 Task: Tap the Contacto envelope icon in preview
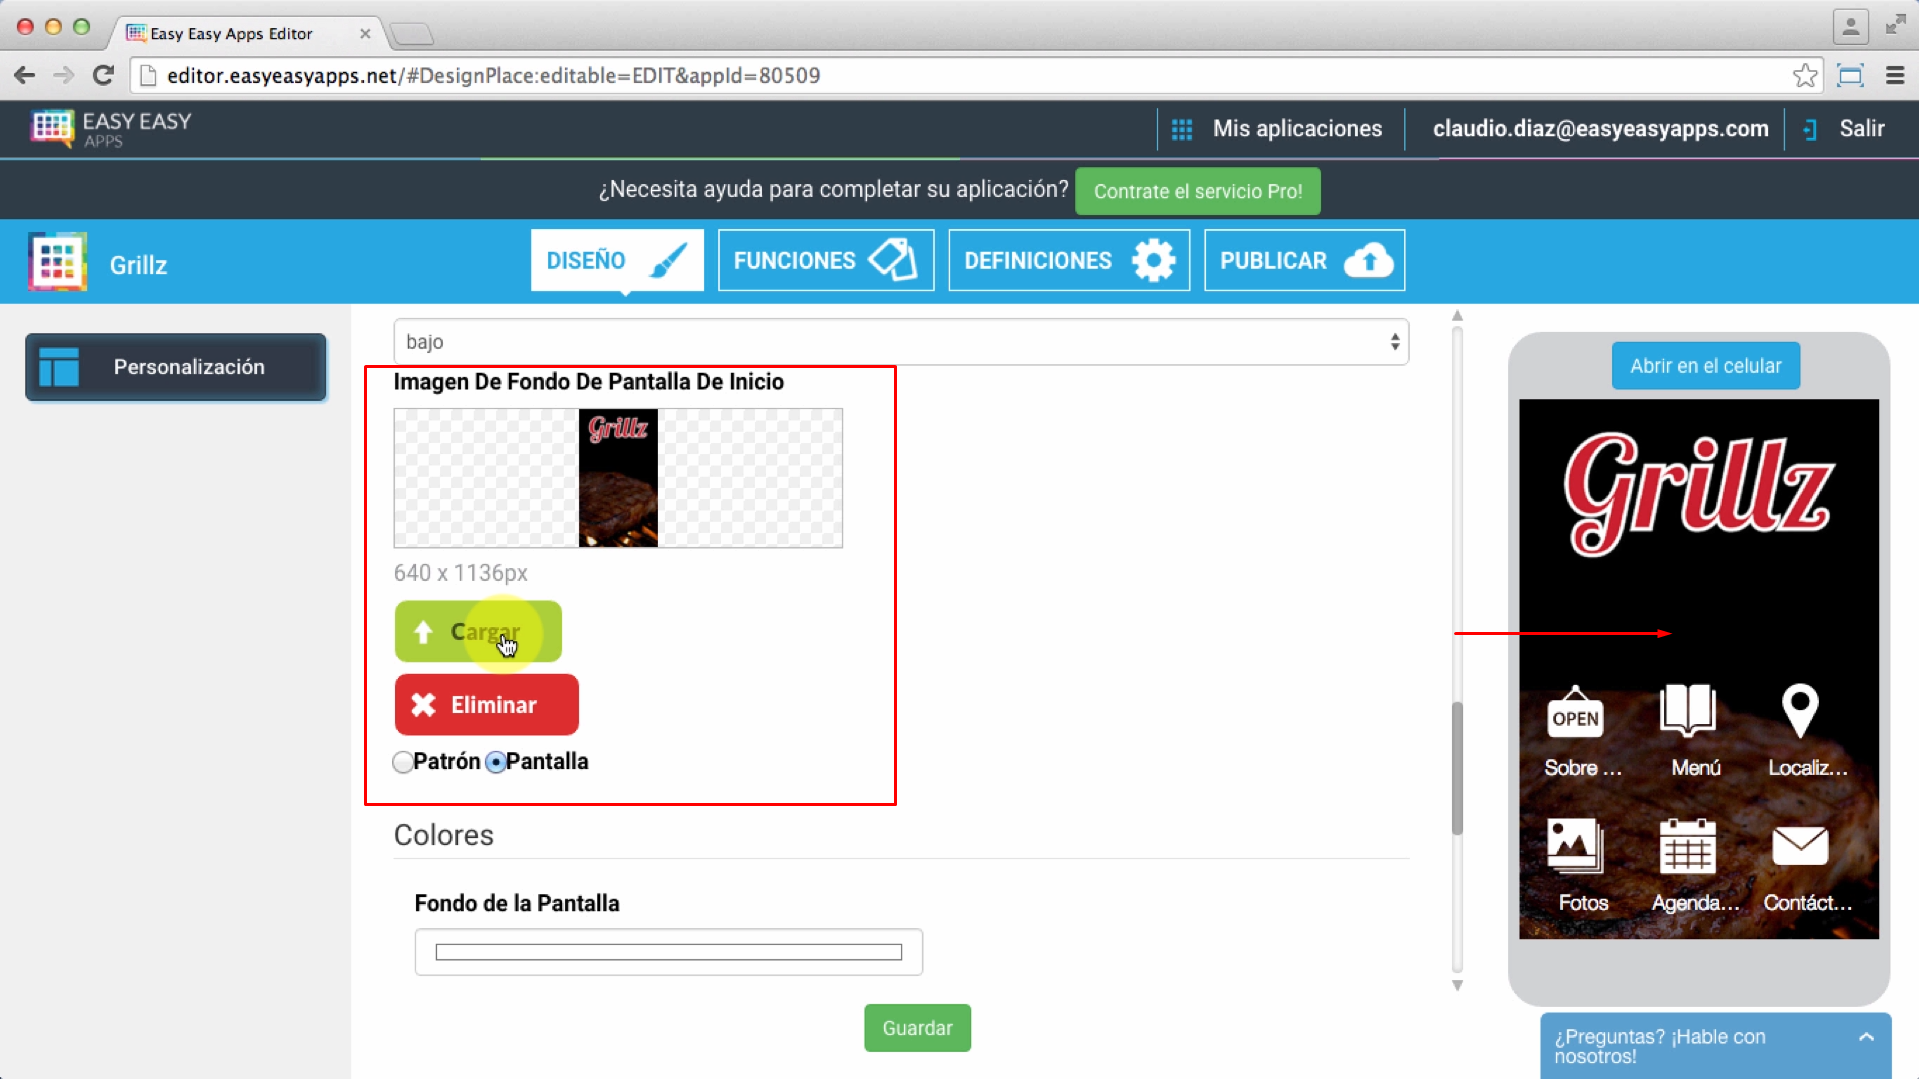(x=1799, y=846)
